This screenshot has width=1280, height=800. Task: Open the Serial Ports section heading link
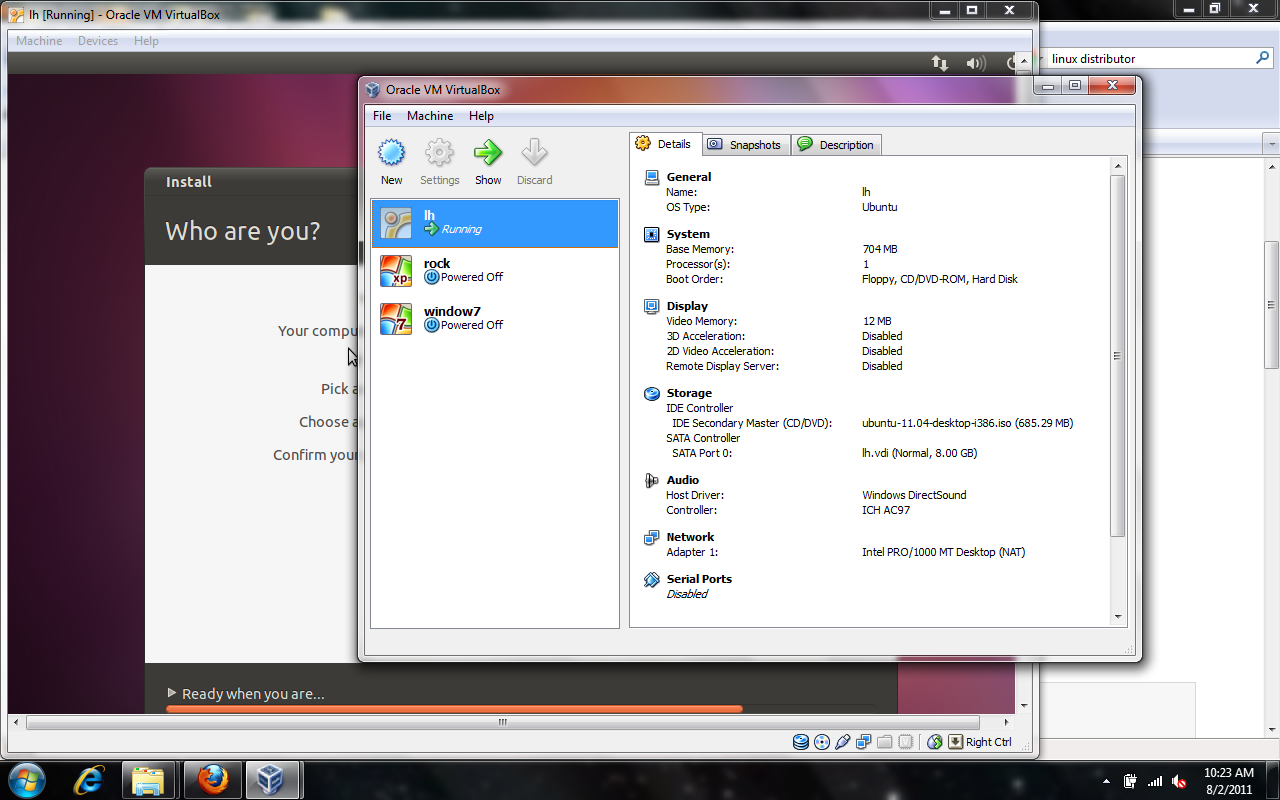699,579
